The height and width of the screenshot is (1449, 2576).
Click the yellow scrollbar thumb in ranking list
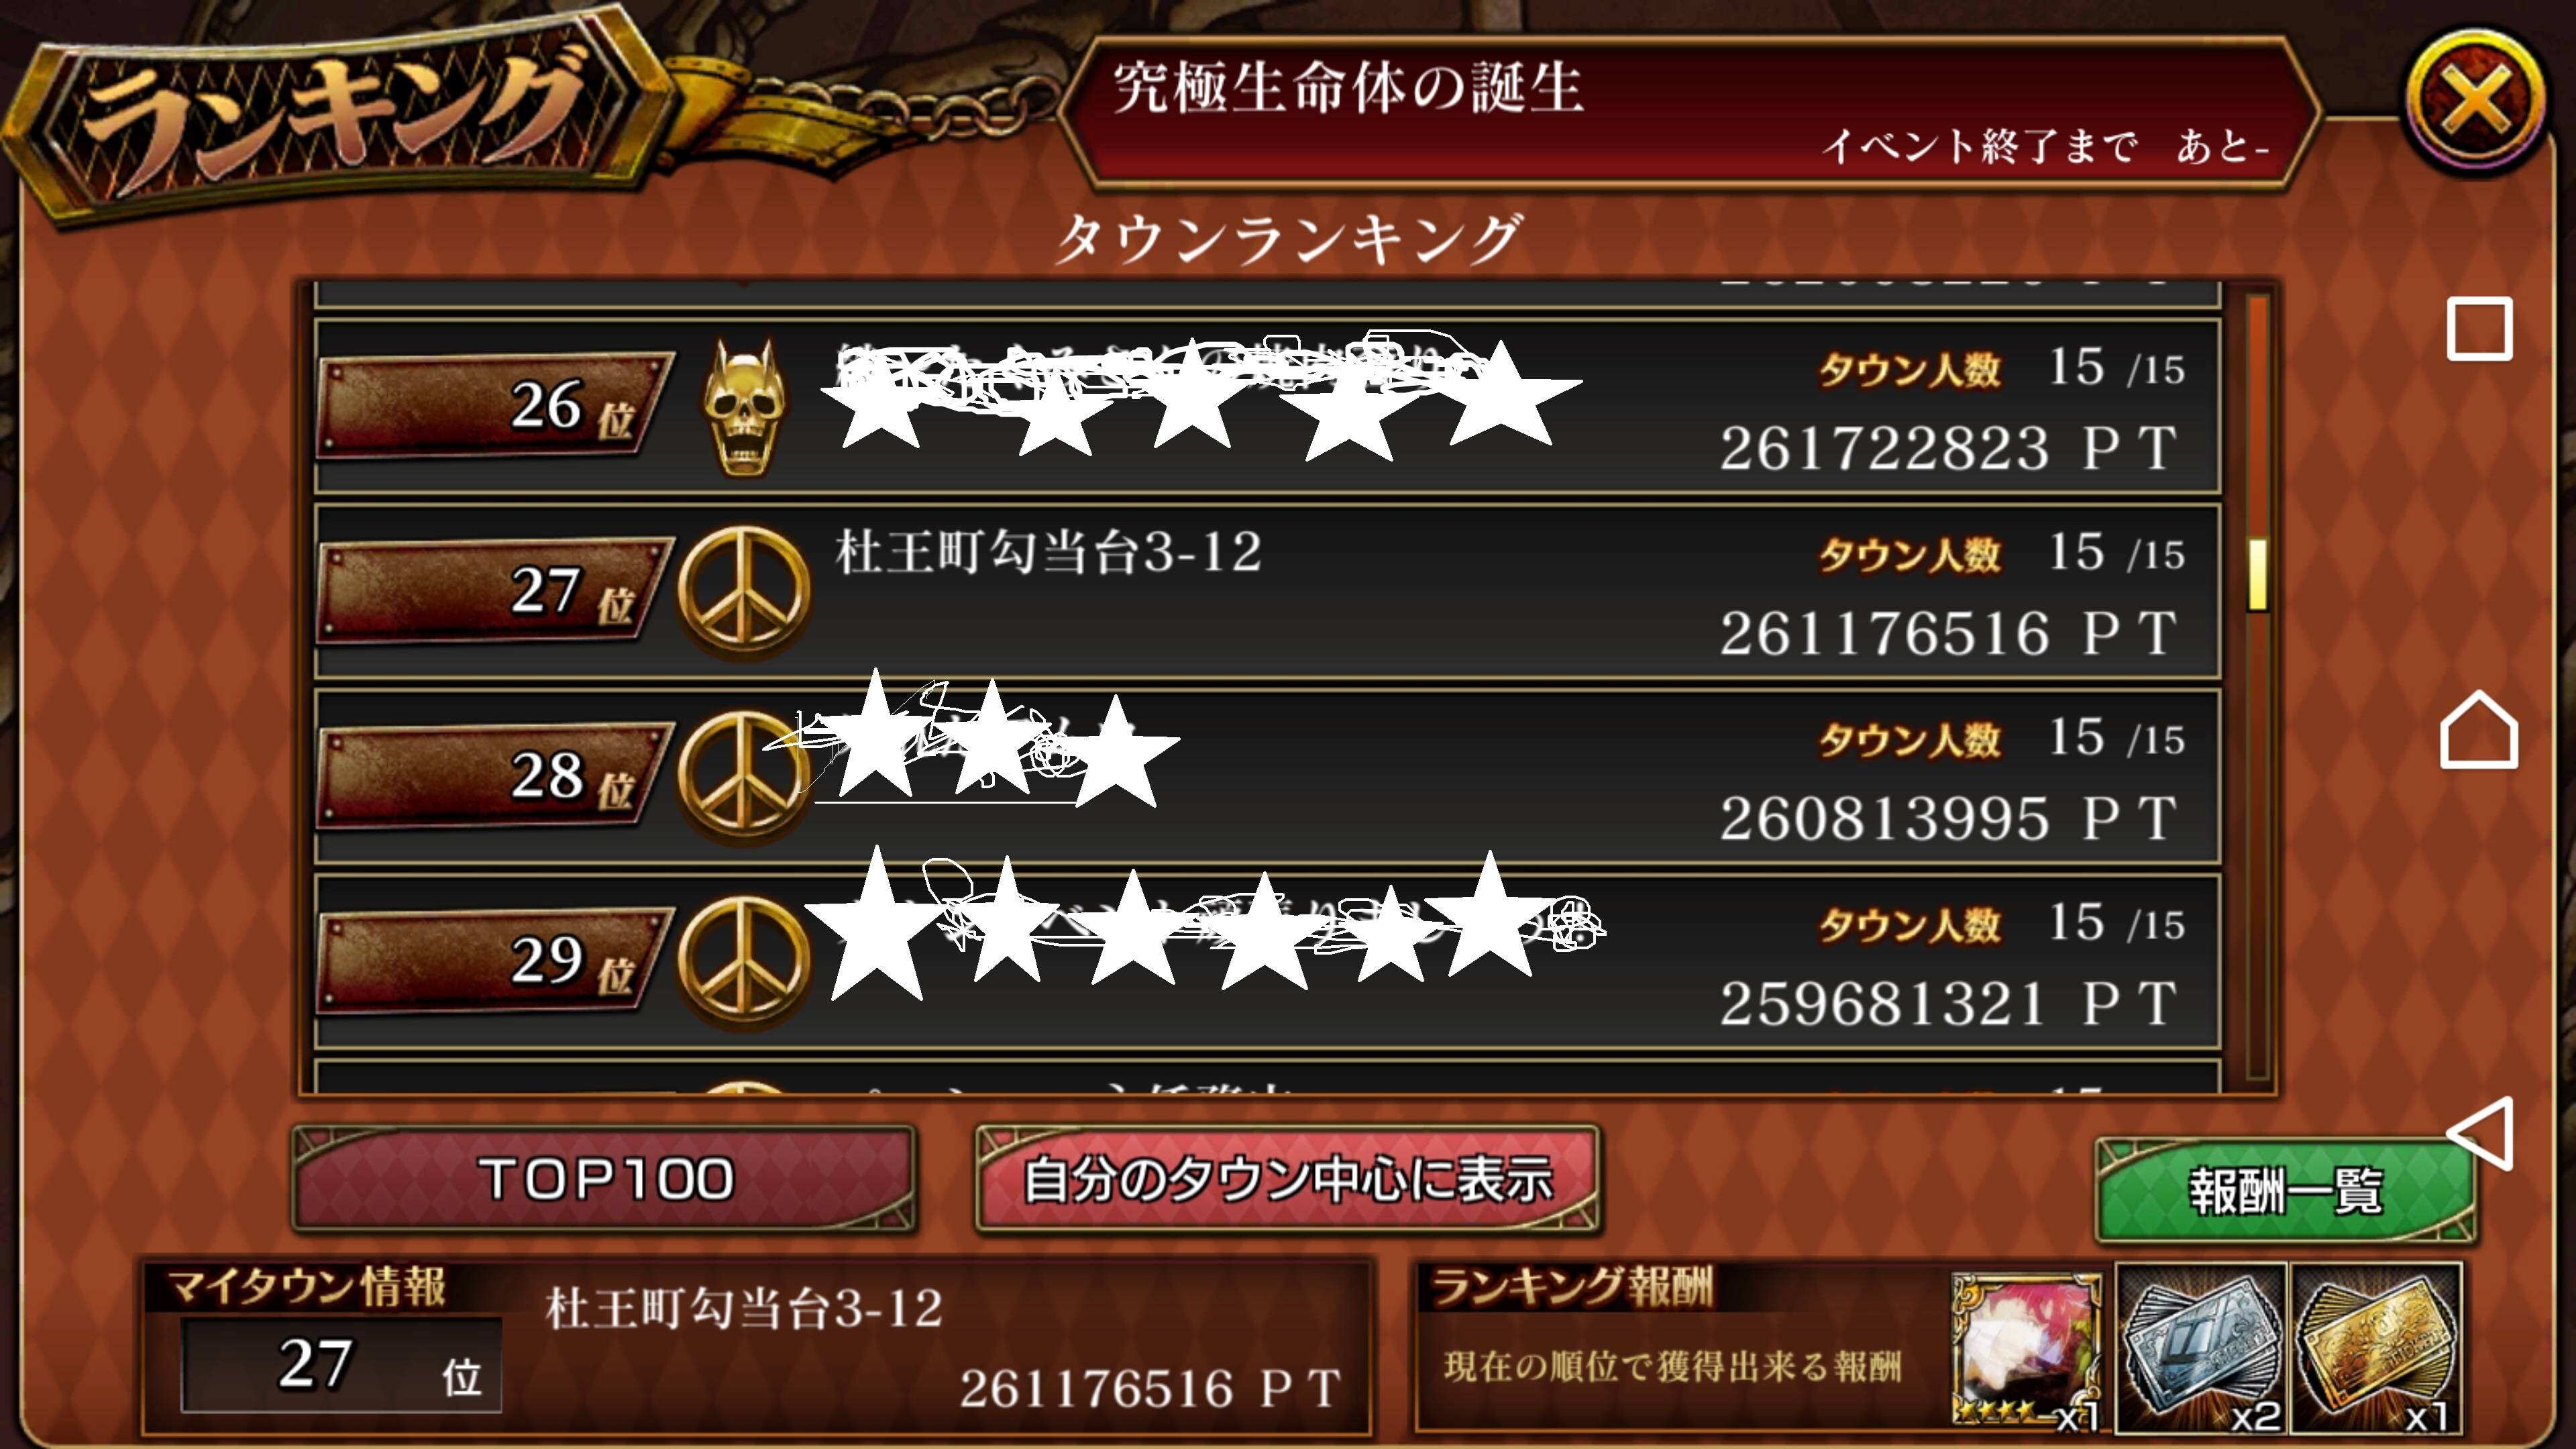tap(2257, 574)
